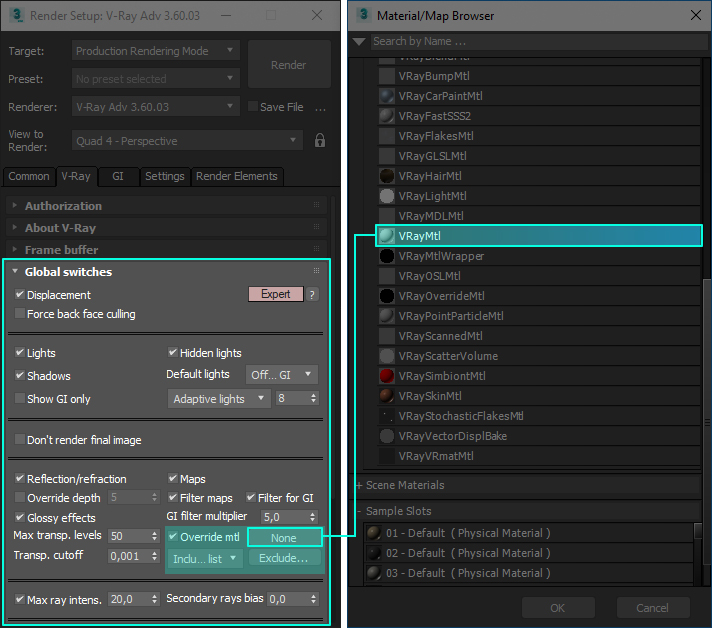Screen dimensions: 712x628
Task: Click Cancel in Material/Map Browser
Action: [x=653, y=608]
